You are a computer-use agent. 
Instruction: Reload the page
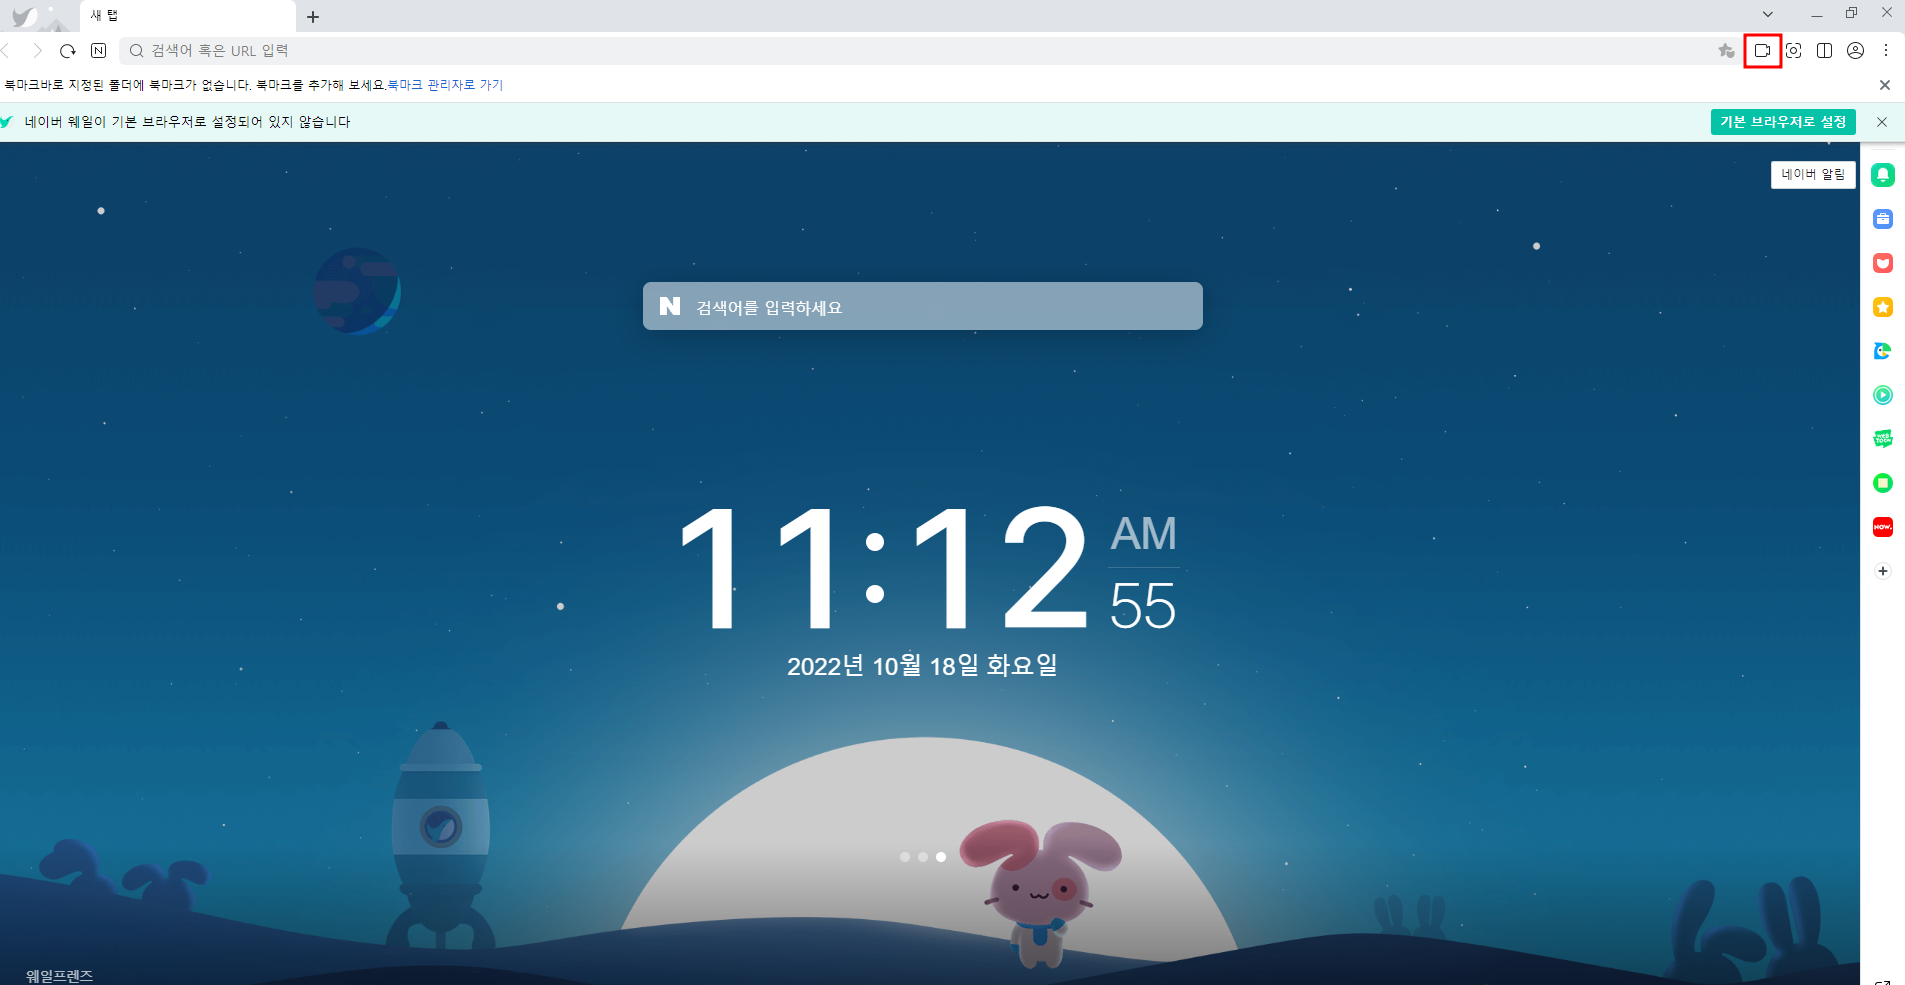click(x=68, y=50)
